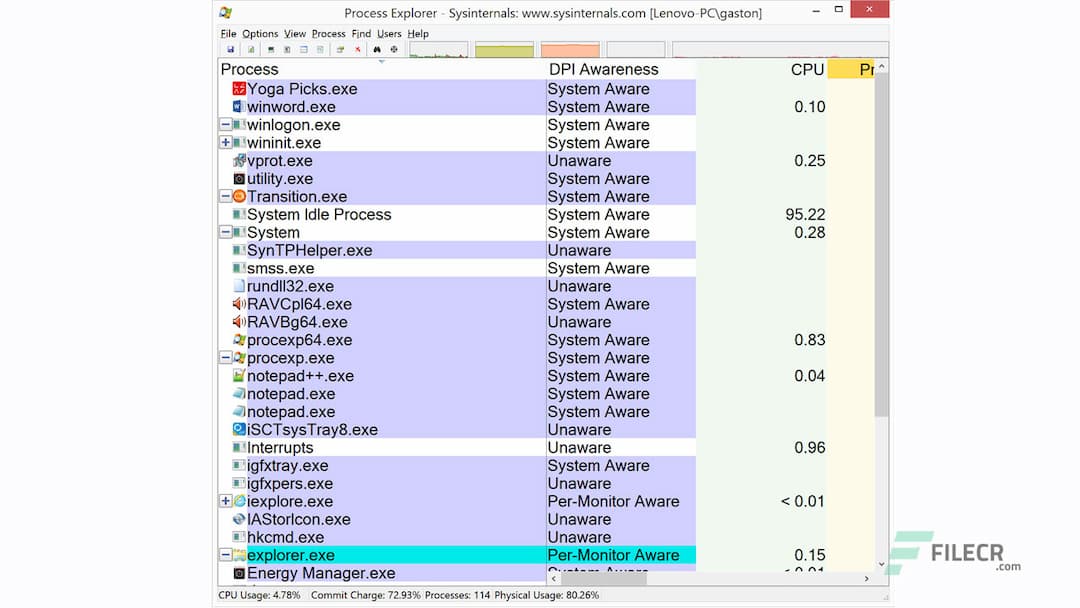Select the Find Window's Process target icon

[x=393, y=50]
